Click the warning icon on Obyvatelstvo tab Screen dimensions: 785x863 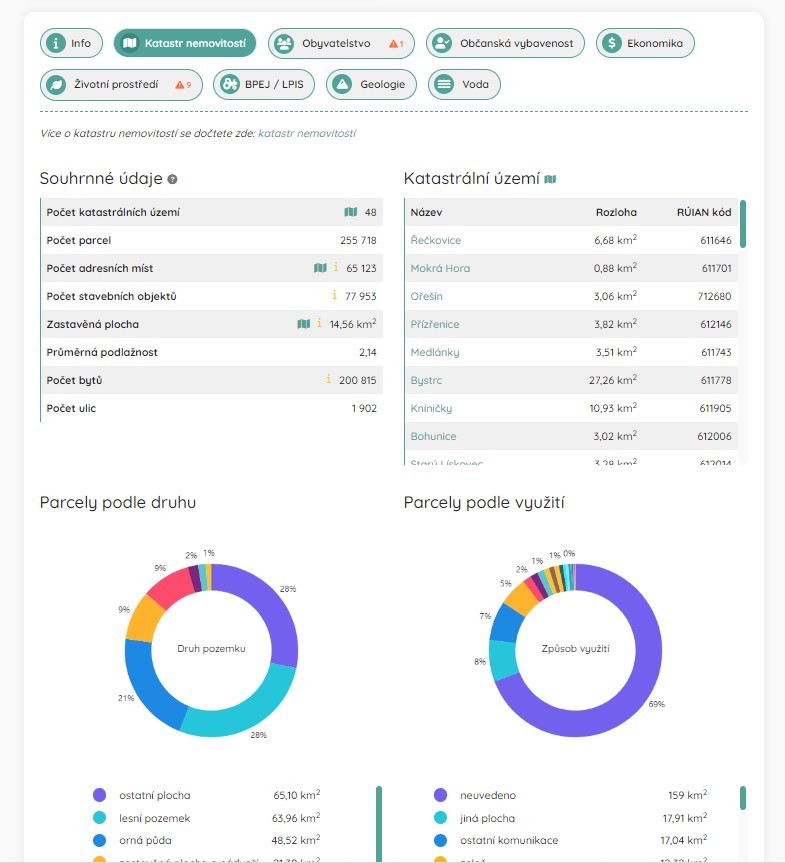pyautogui.click(x=393, y=43)
